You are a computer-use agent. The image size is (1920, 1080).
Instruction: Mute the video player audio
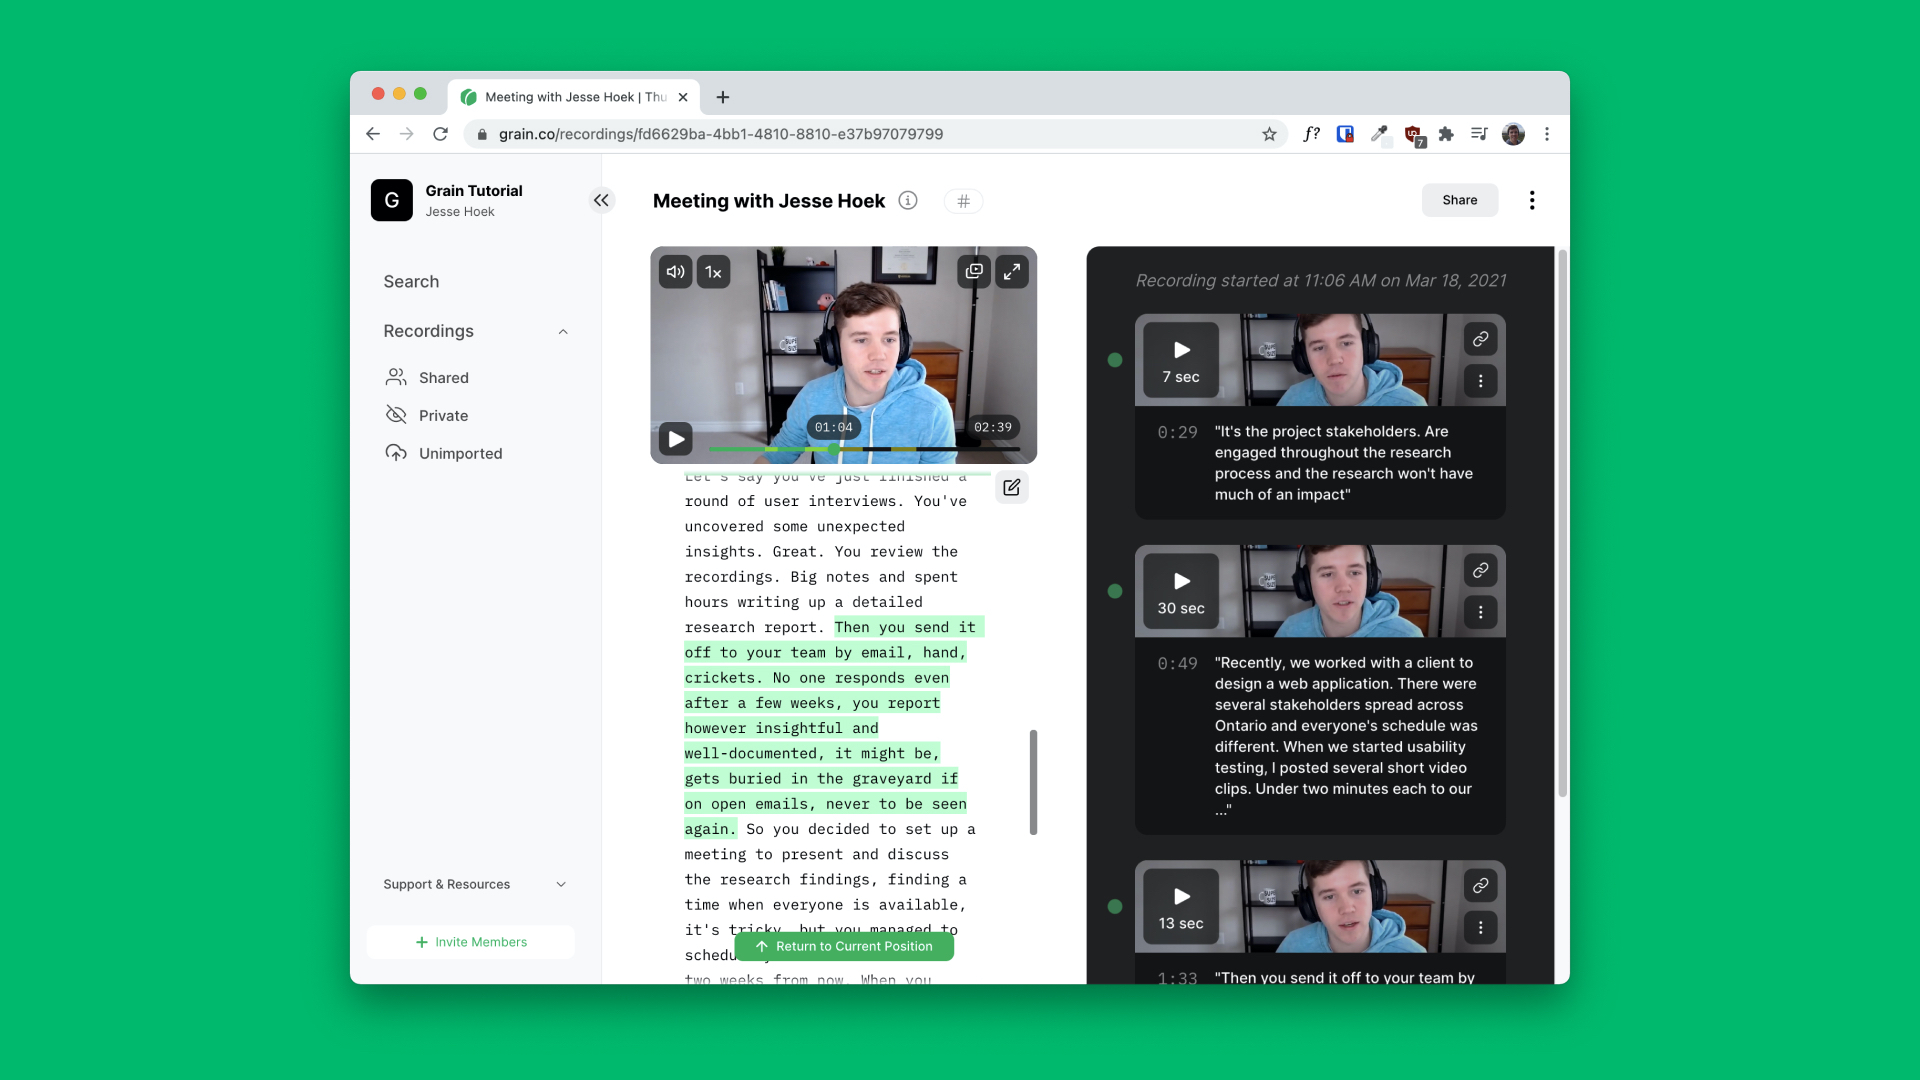(676, 271)
